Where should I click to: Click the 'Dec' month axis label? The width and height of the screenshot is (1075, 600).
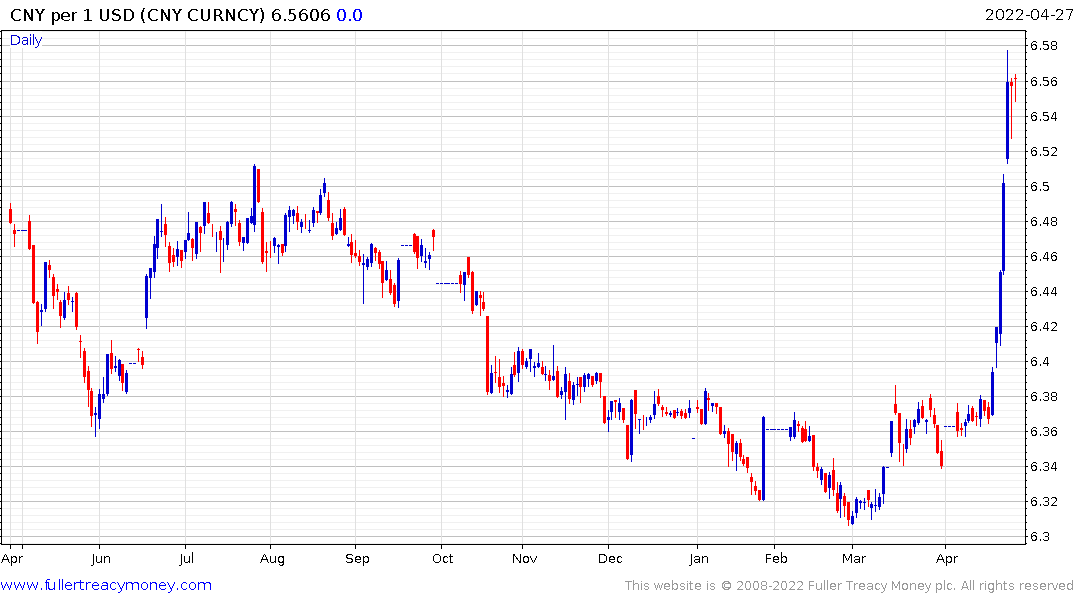pos(610,559)
